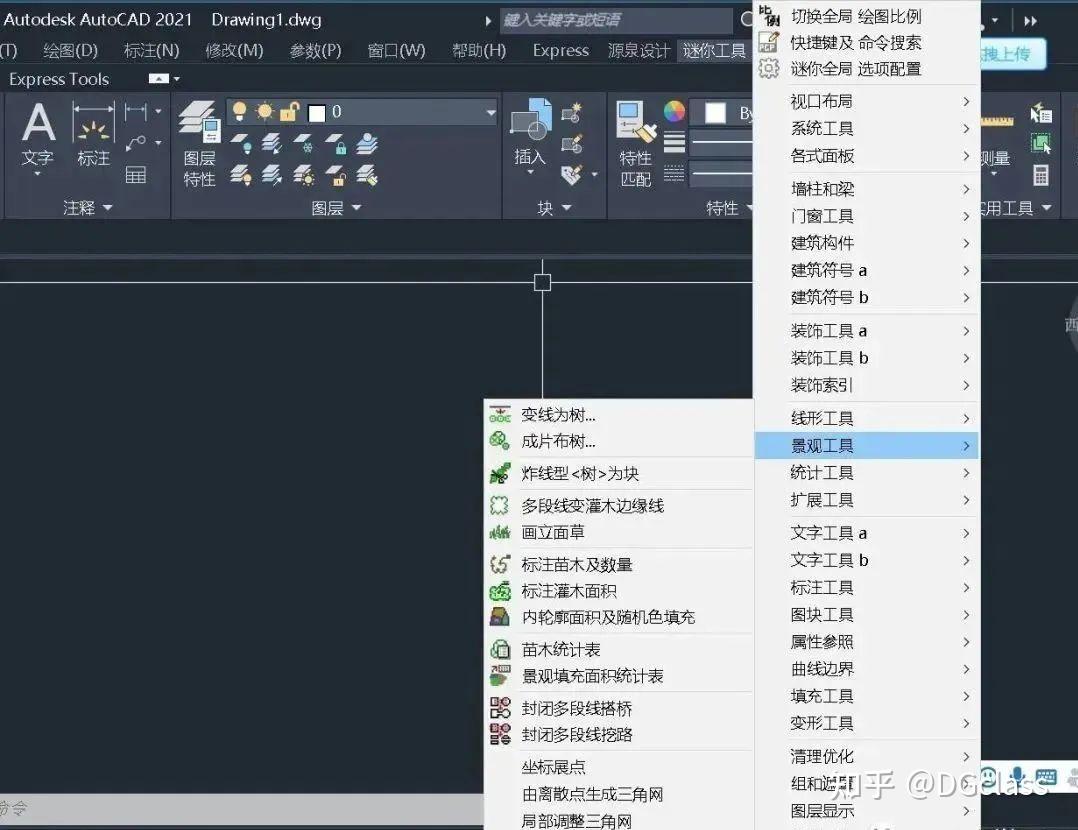Screen dimensions: 1078x830
Task: Click the 标注苗木及数量 icon
Action: tap(500, 565)
